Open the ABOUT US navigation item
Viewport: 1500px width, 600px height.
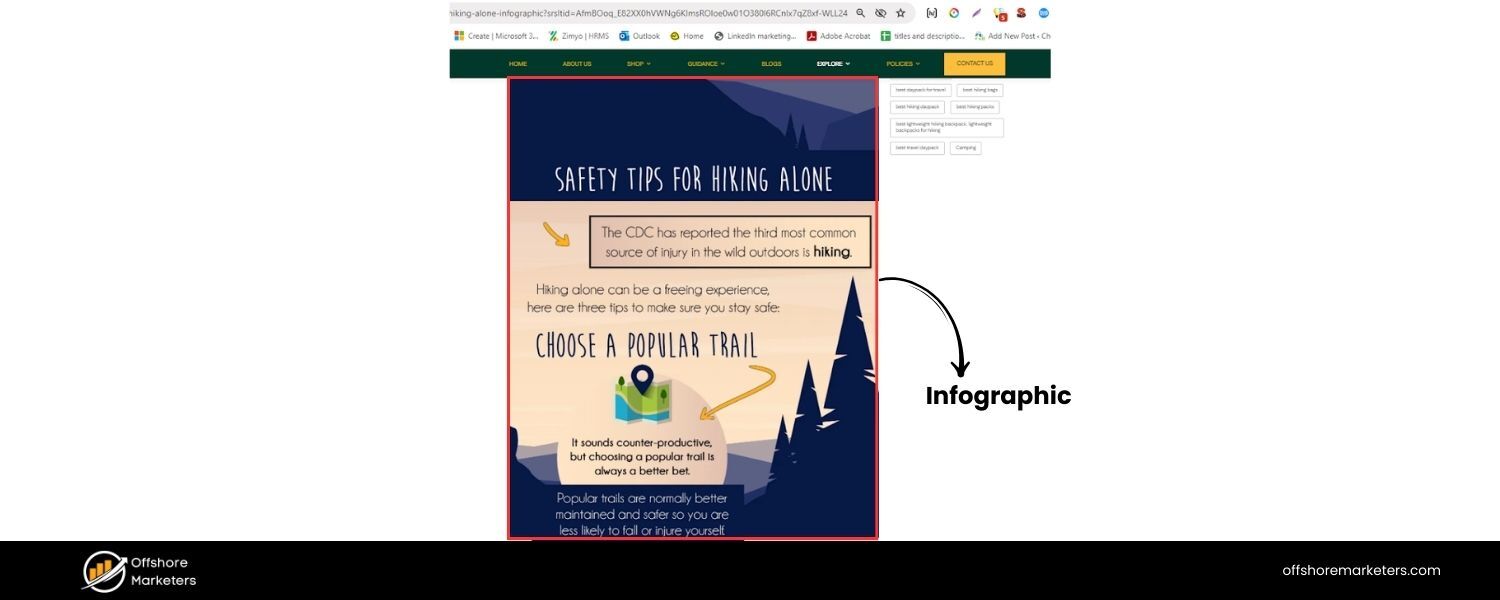(577, 63)
